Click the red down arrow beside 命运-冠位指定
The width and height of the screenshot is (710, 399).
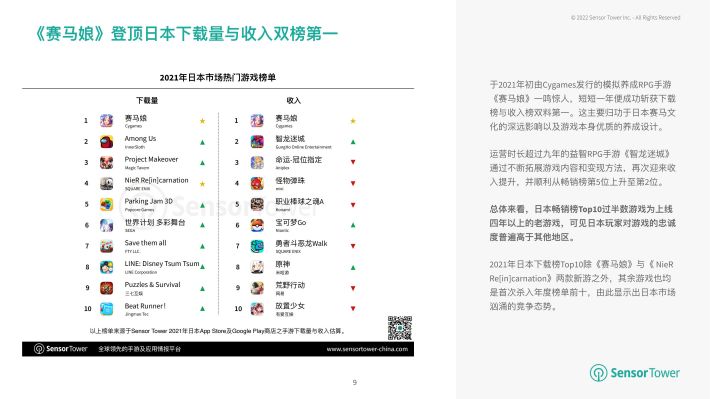pos(353,162)
